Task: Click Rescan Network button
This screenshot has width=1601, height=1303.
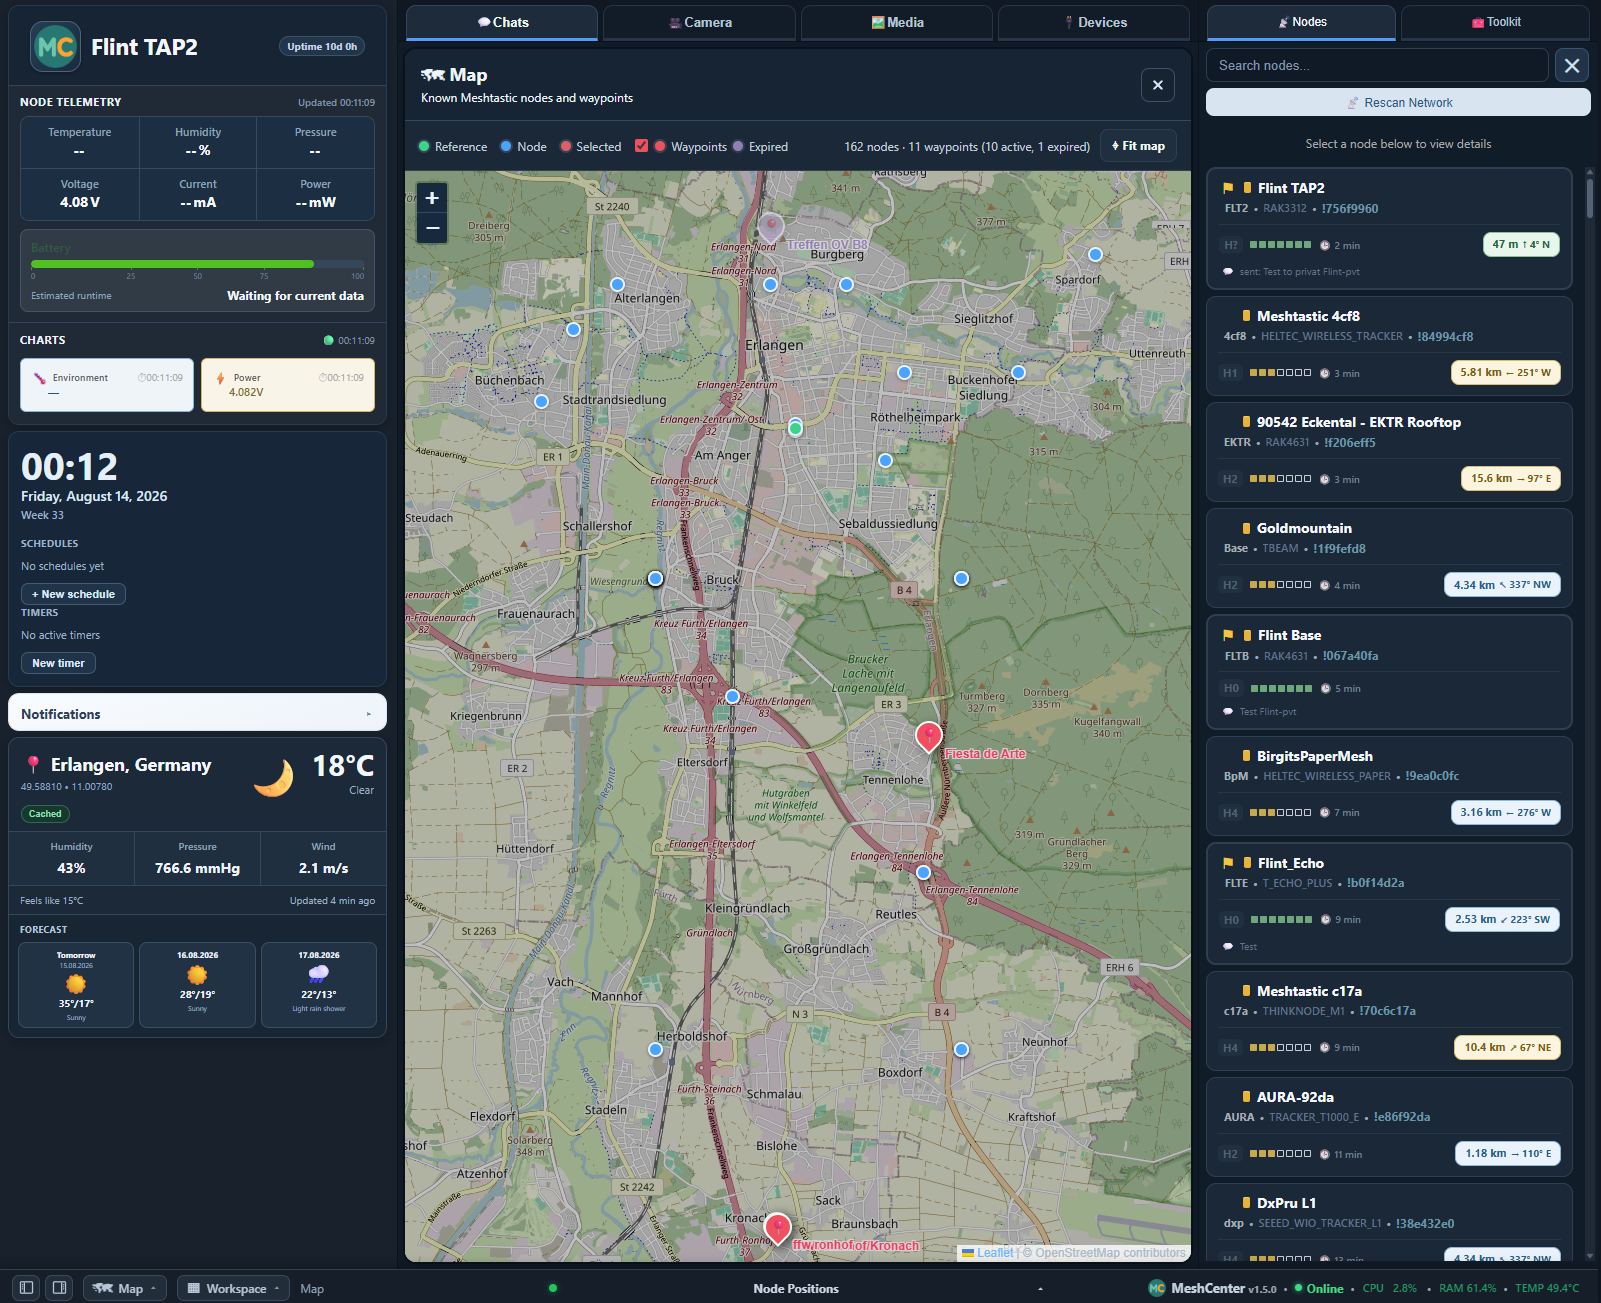Action: click(x=1398, y=102)
